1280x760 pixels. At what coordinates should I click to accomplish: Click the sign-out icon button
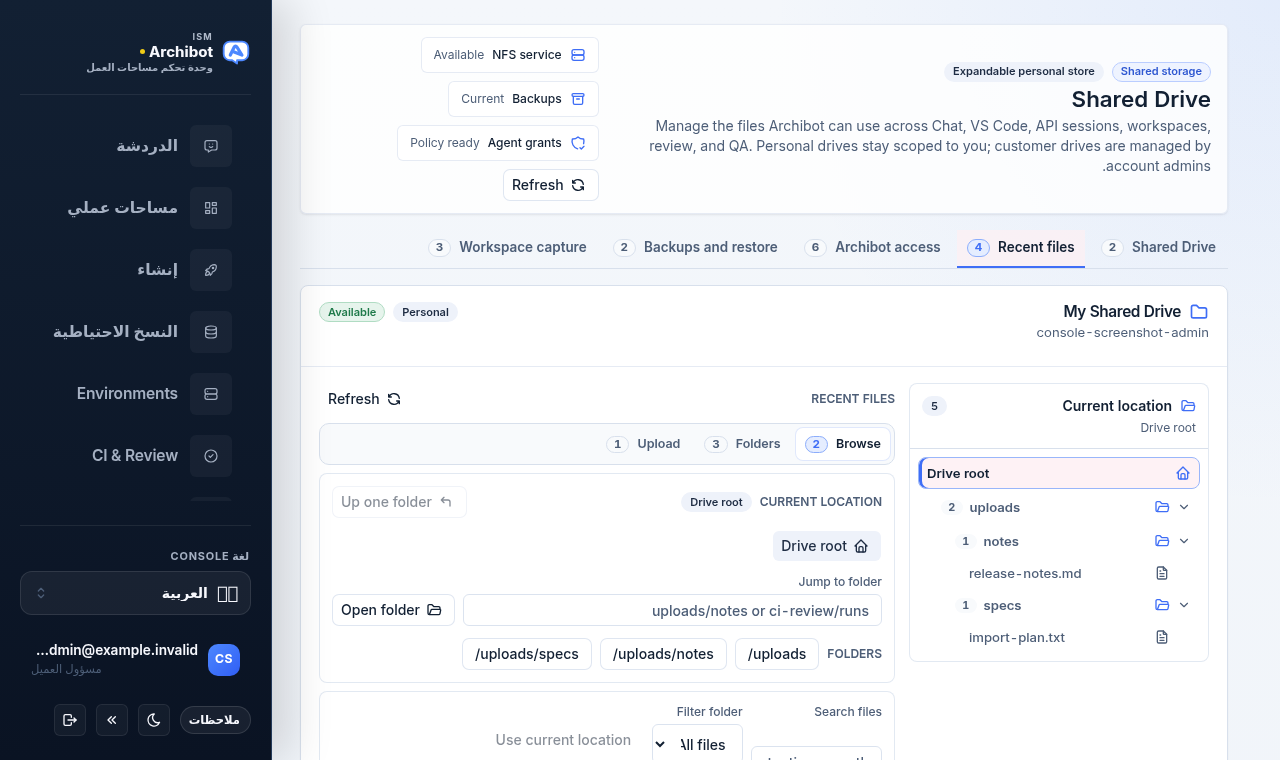coord(70,720)
